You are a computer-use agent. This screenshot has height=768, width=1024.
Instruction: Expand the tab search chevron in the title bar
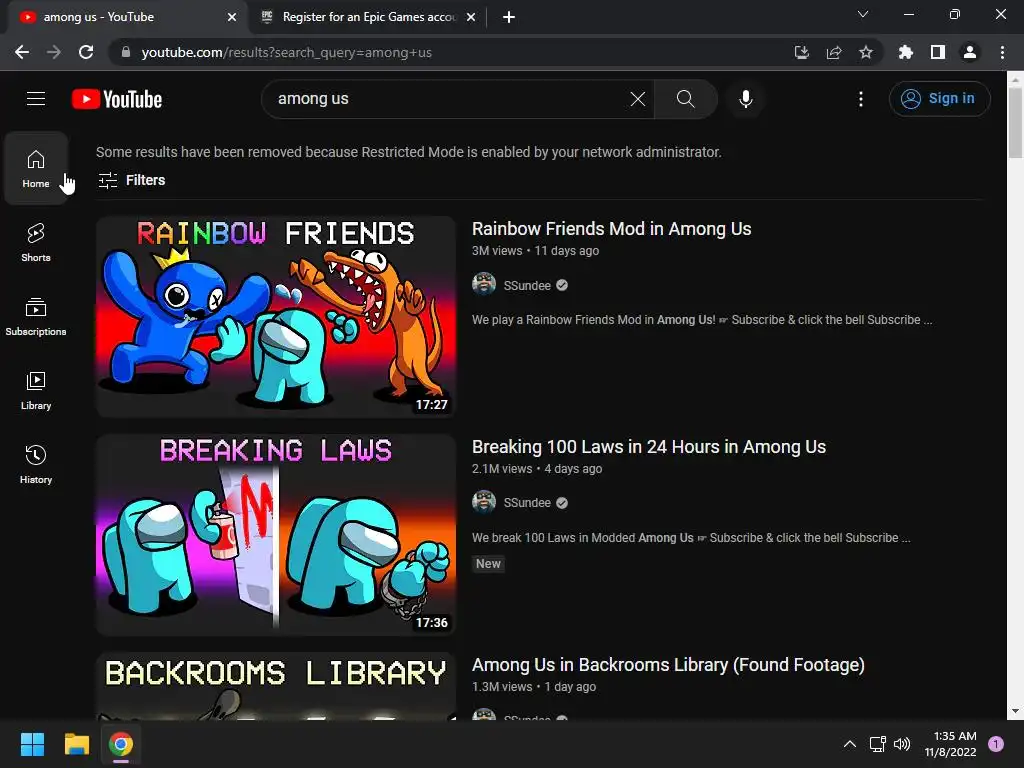click(x=863, y=14)
